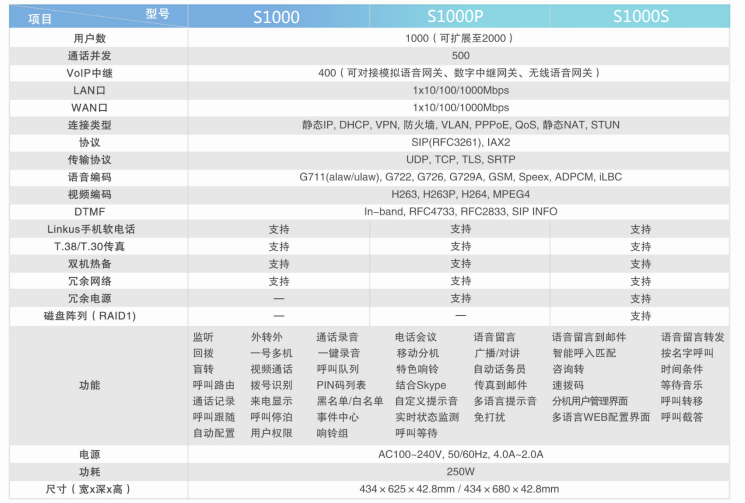Click the 功耗 value 250W
745x503 pixels.
460,471
